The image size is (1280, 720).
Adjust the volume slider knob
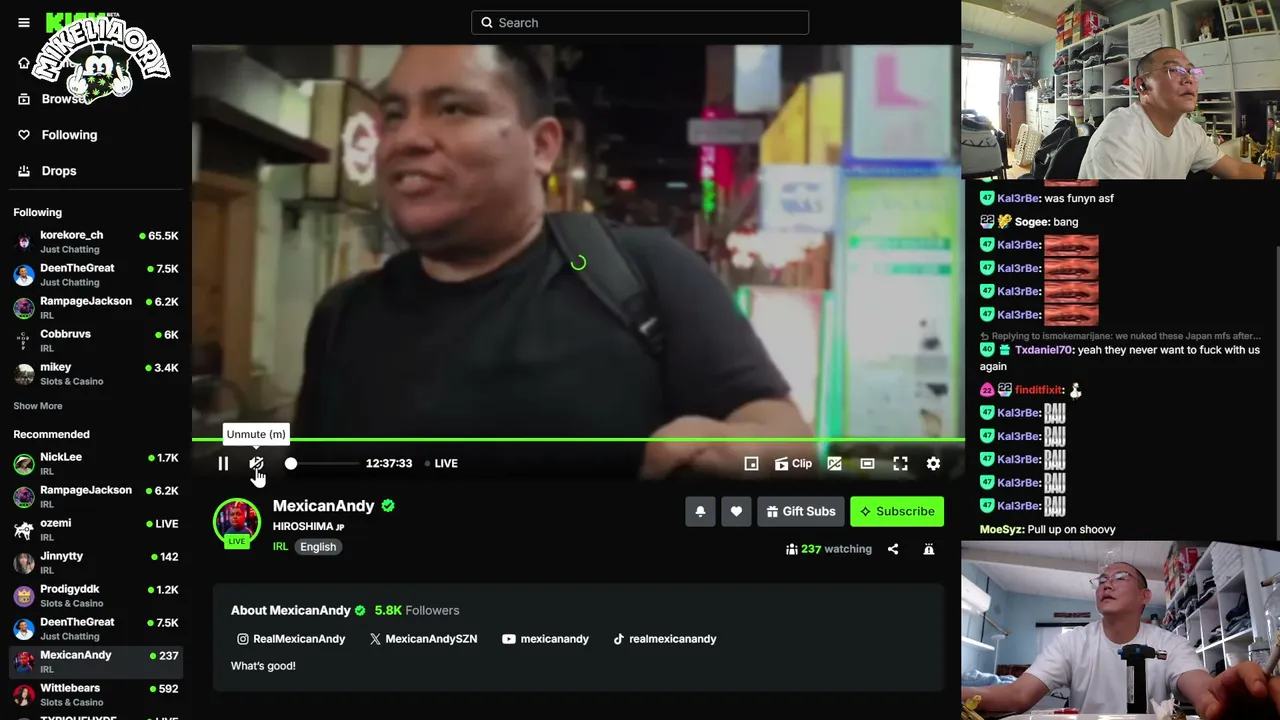click(x=290, y=463)
